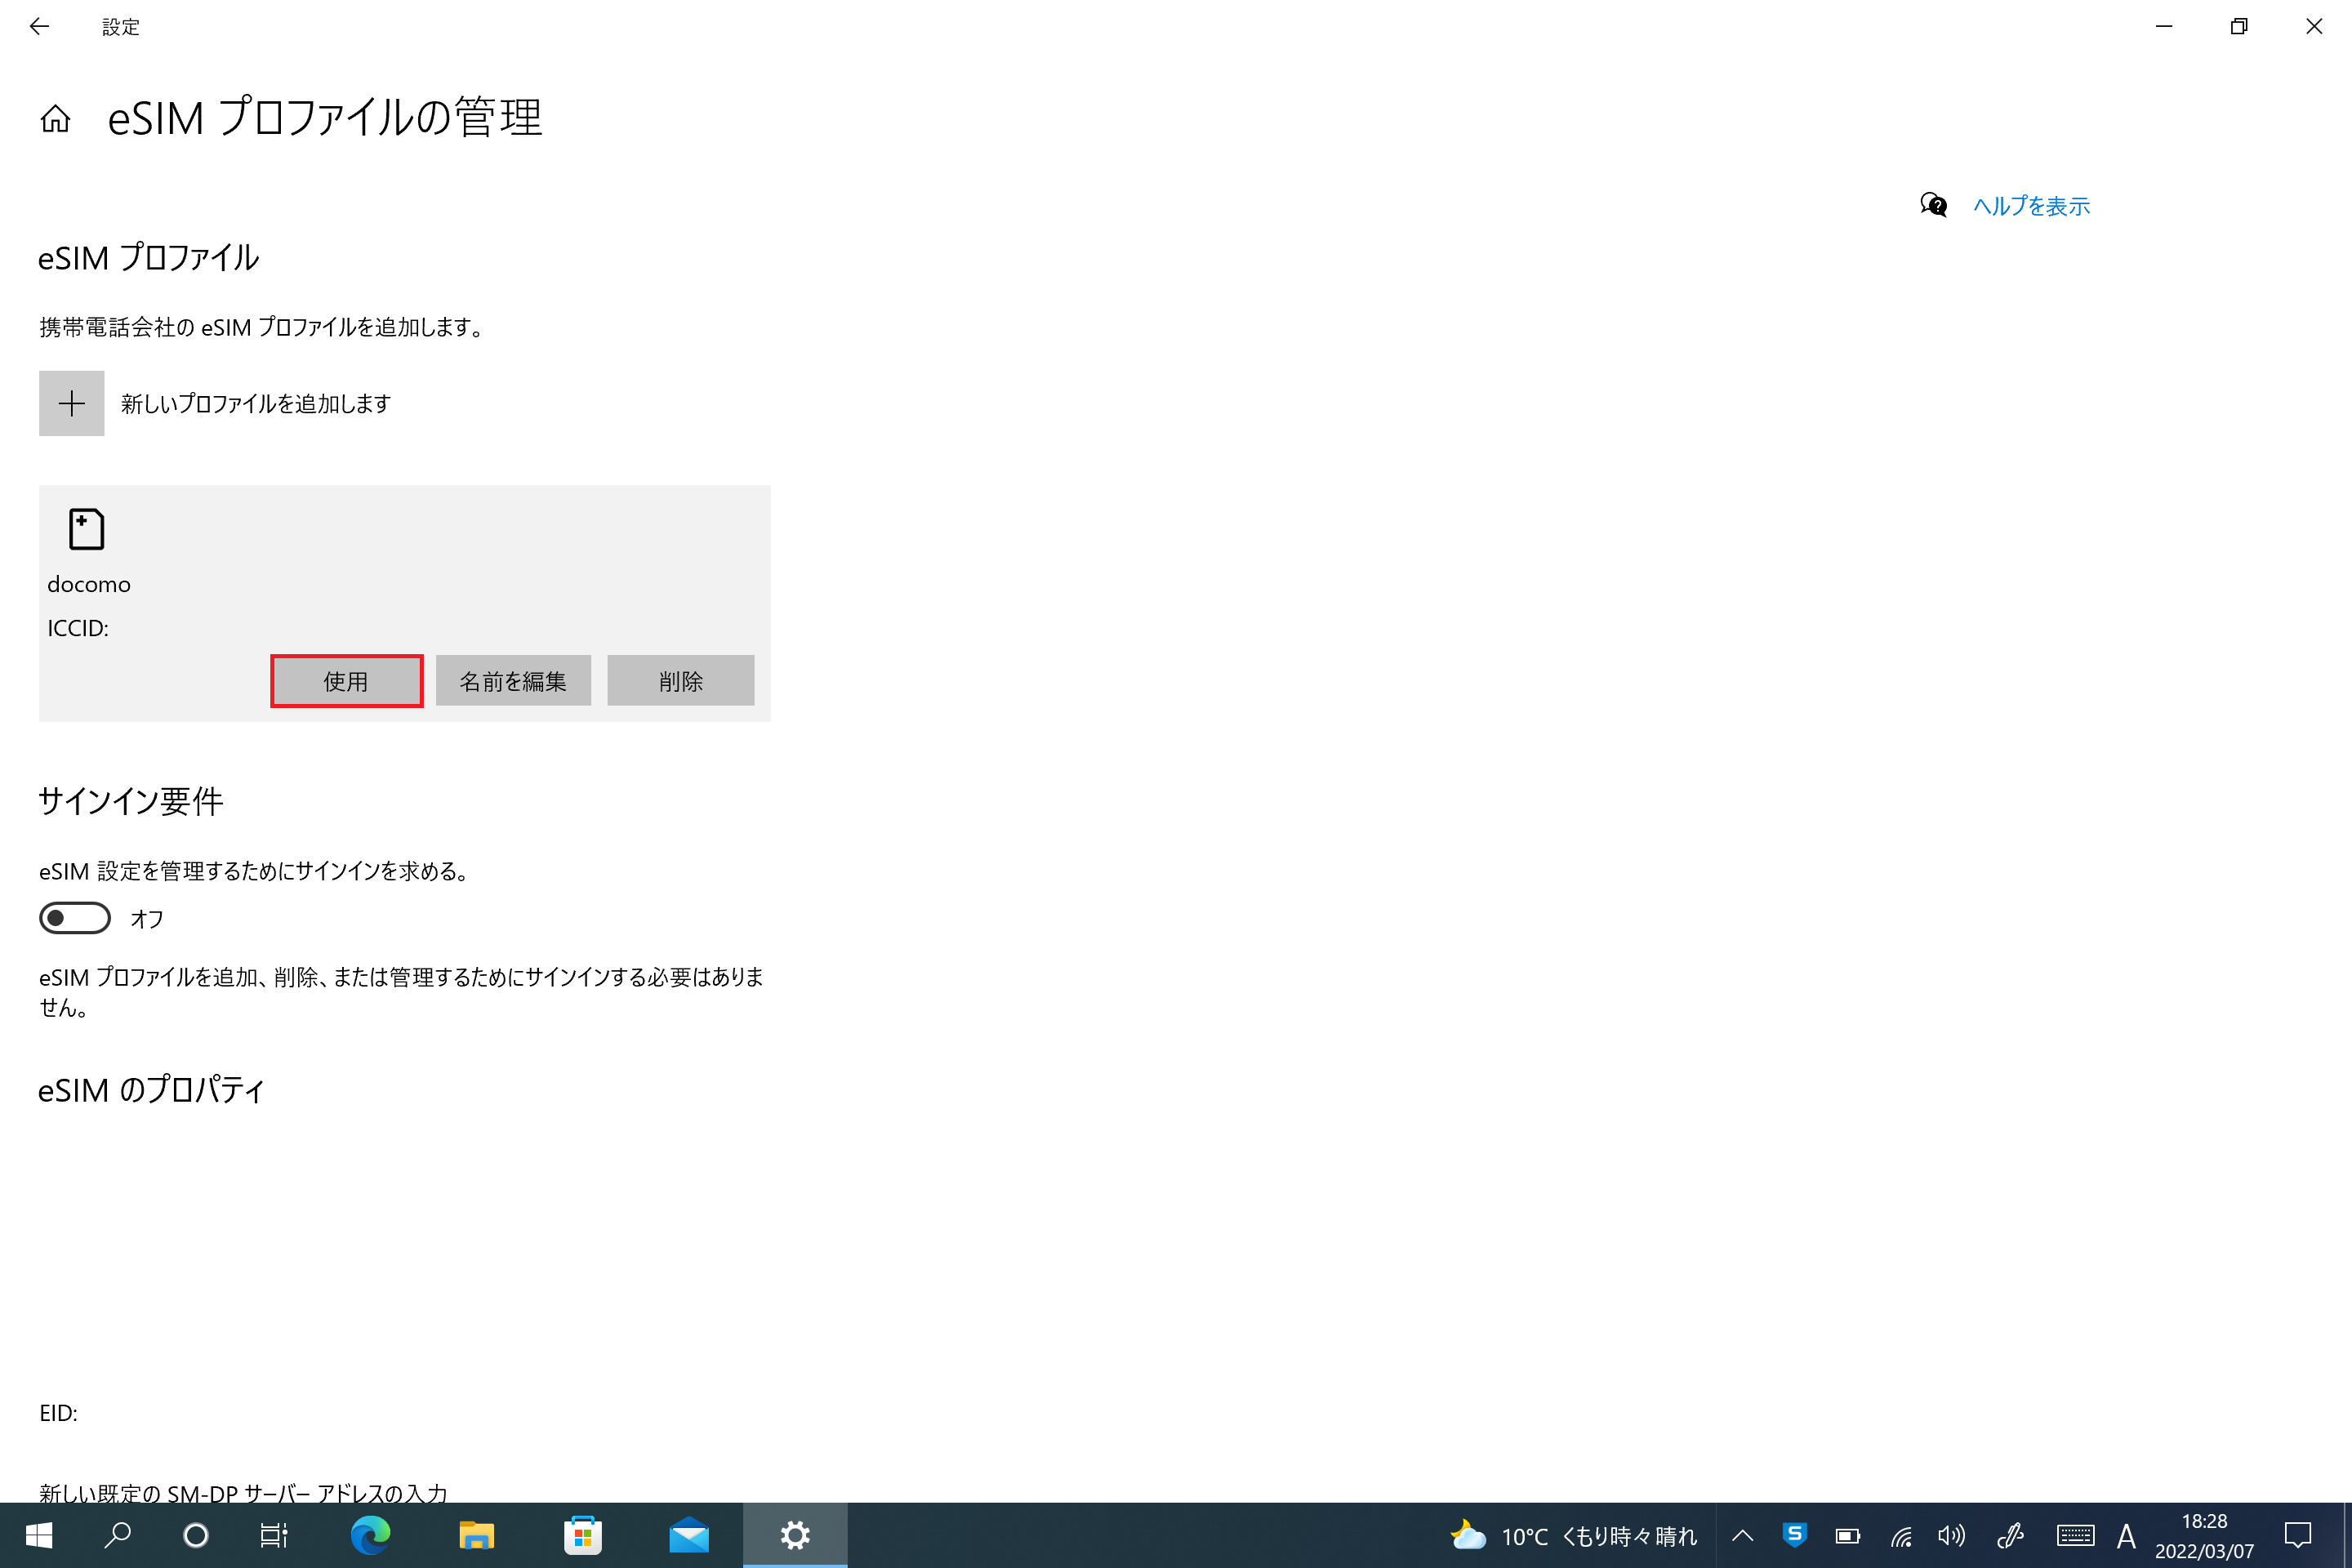Image resolution: width=2352 pixels, height=1568 pixels.
Task: Click the blue S security tray icon
Action: tap(1795, 1535)
